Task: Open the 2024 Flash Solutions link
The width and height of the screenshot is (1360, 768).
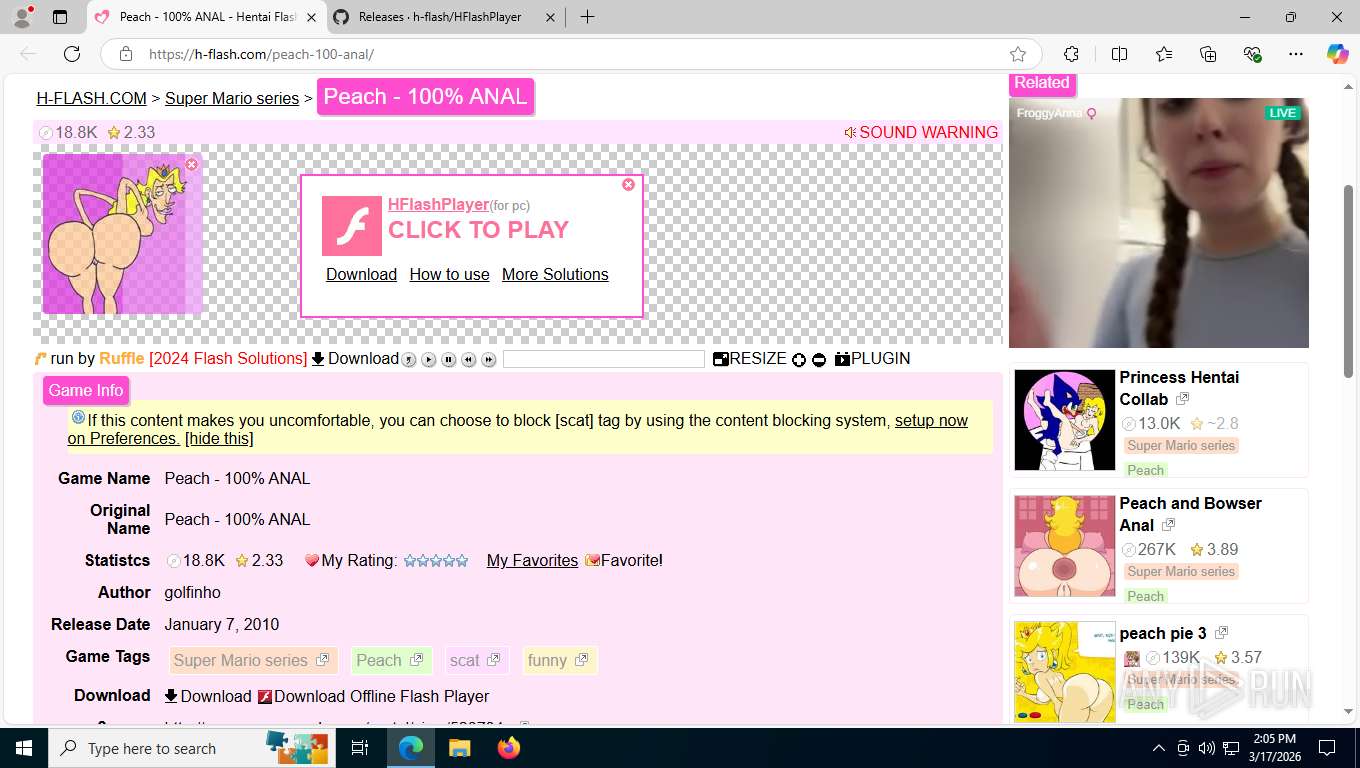Action: pos(228,358)
